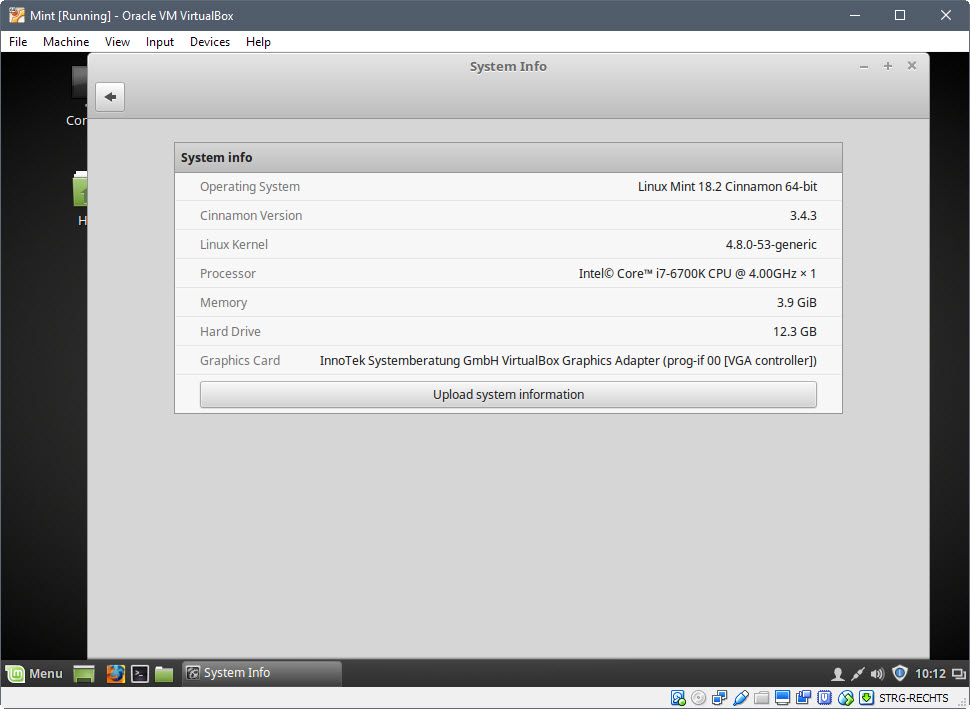
Task: Click VirtualBox USB devices indicator
Action: pyautogui.click(x=740, y=698)
